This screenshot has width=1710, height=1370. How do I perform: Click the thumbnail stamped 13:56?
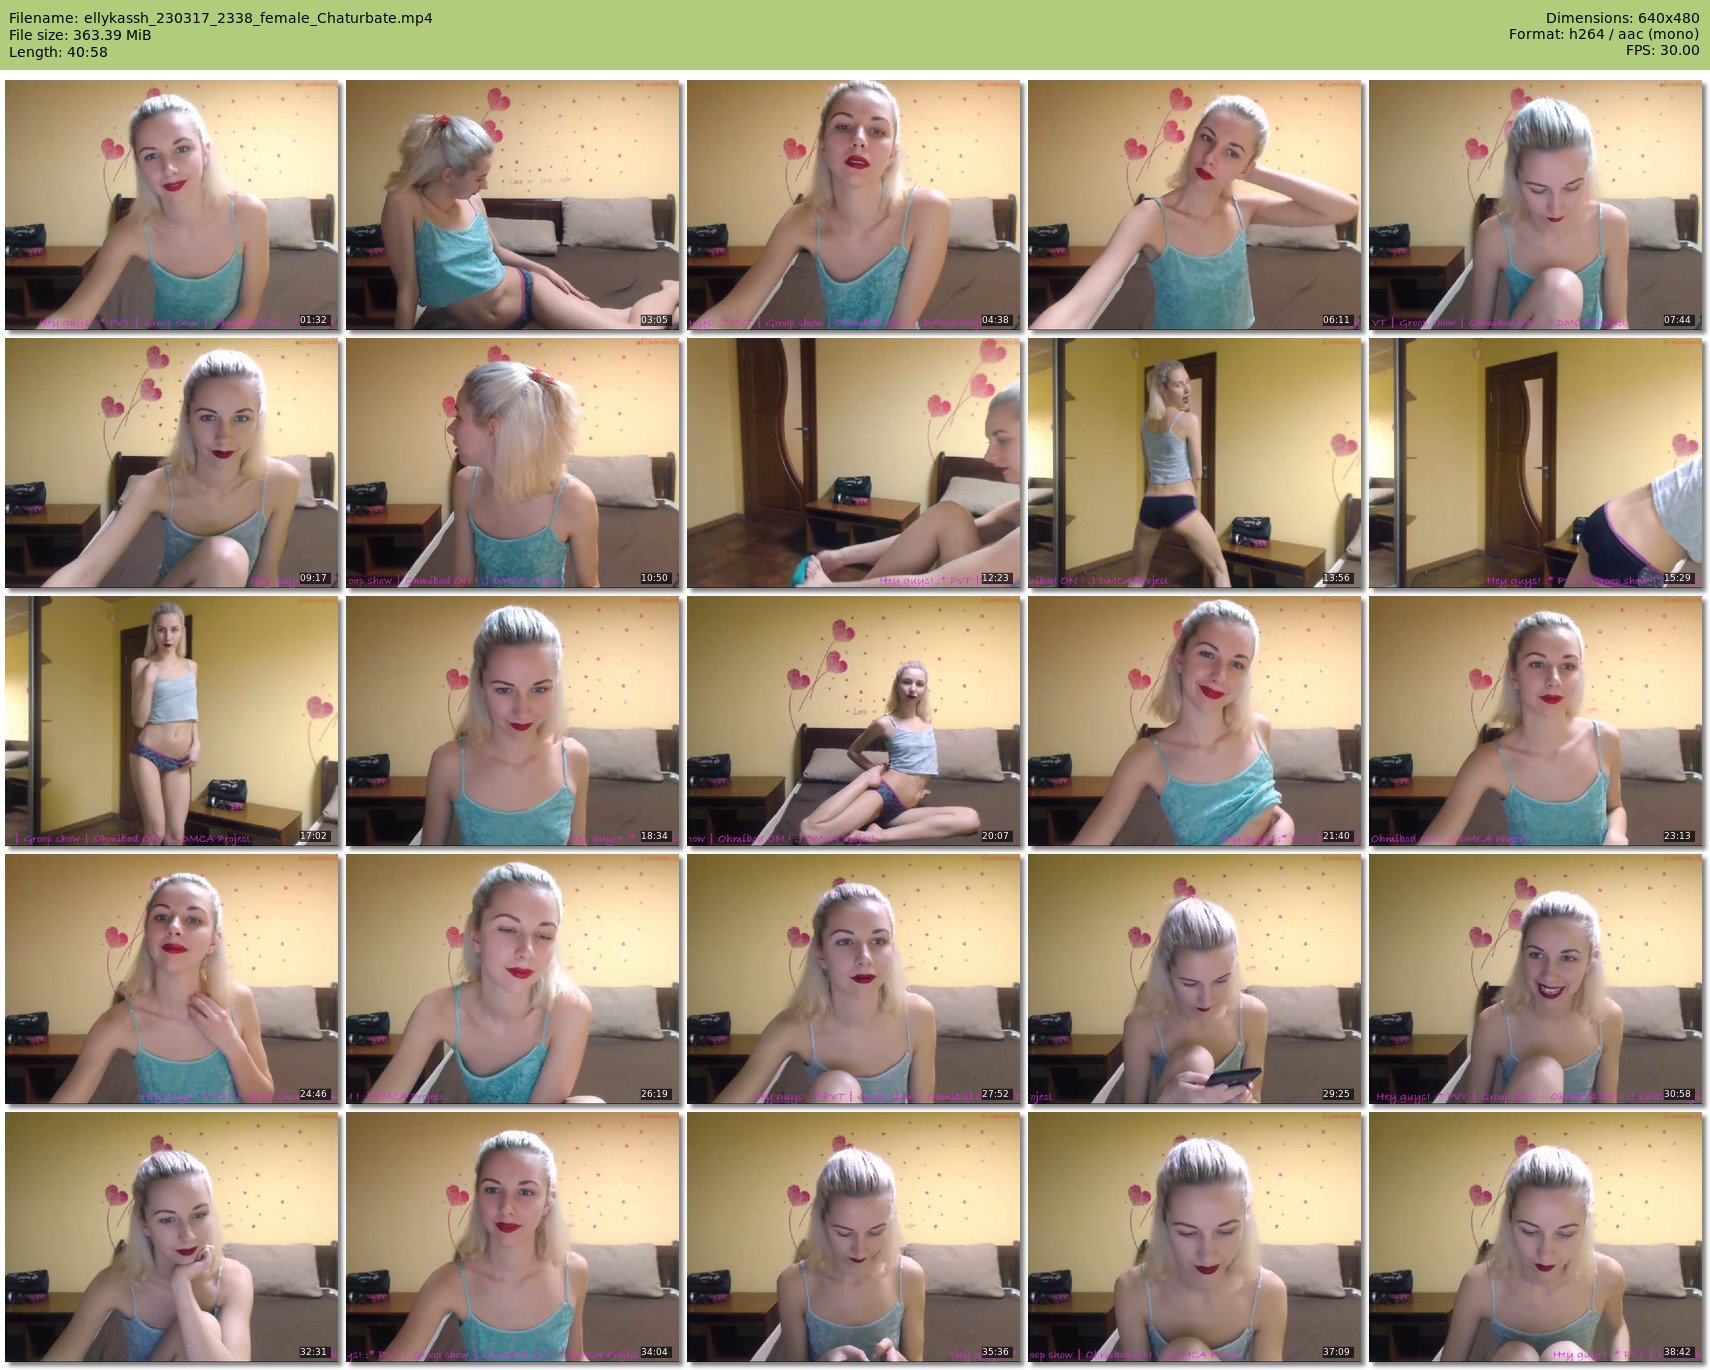pos(1195,463)
